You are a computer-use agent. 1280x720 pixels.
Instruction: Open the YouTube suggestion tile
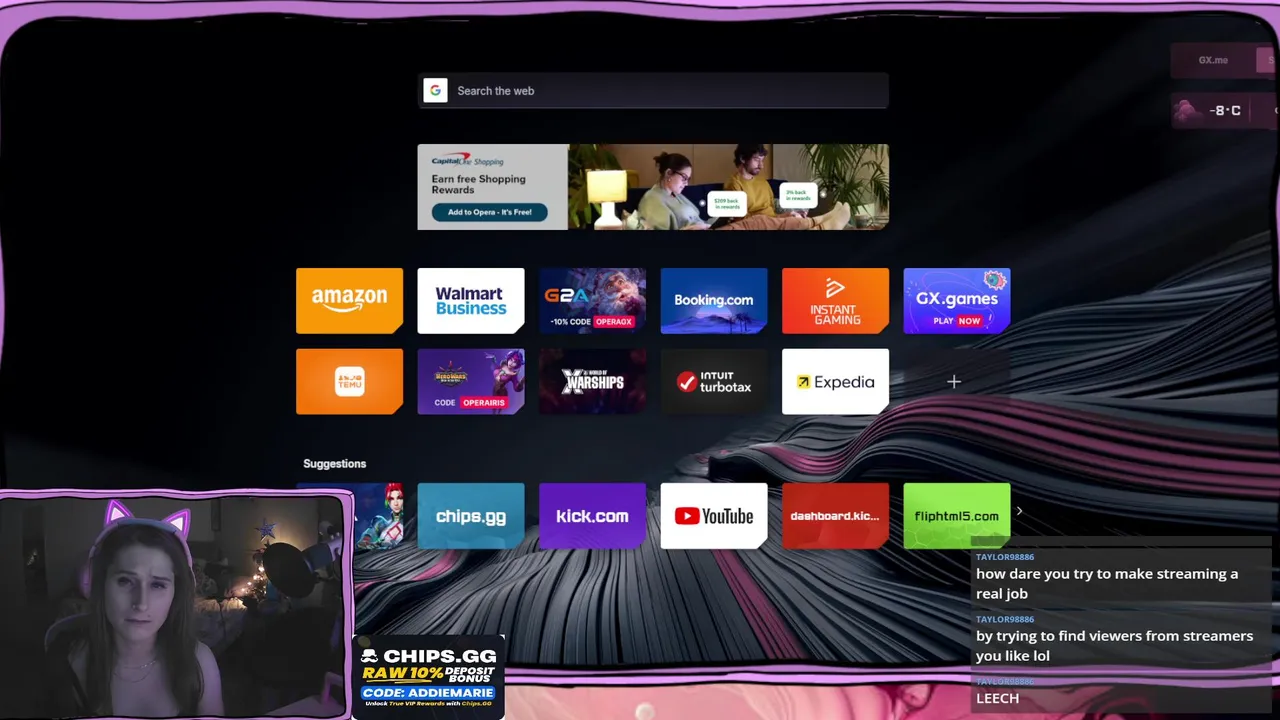point(714,516)
